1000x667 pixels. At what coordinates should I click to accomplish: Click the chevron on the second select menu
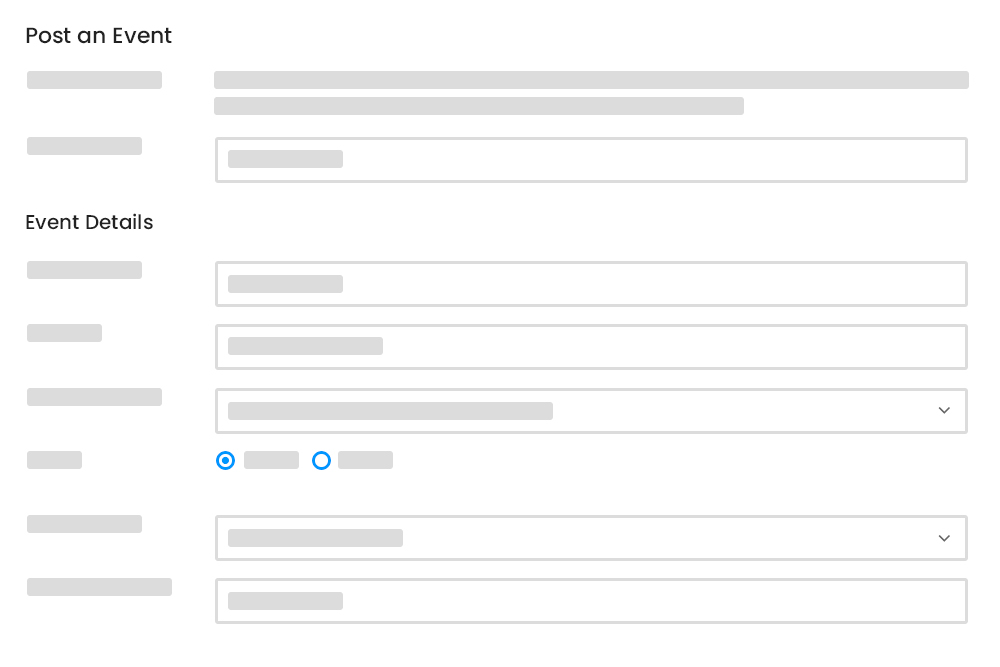[x=944, y=538]
